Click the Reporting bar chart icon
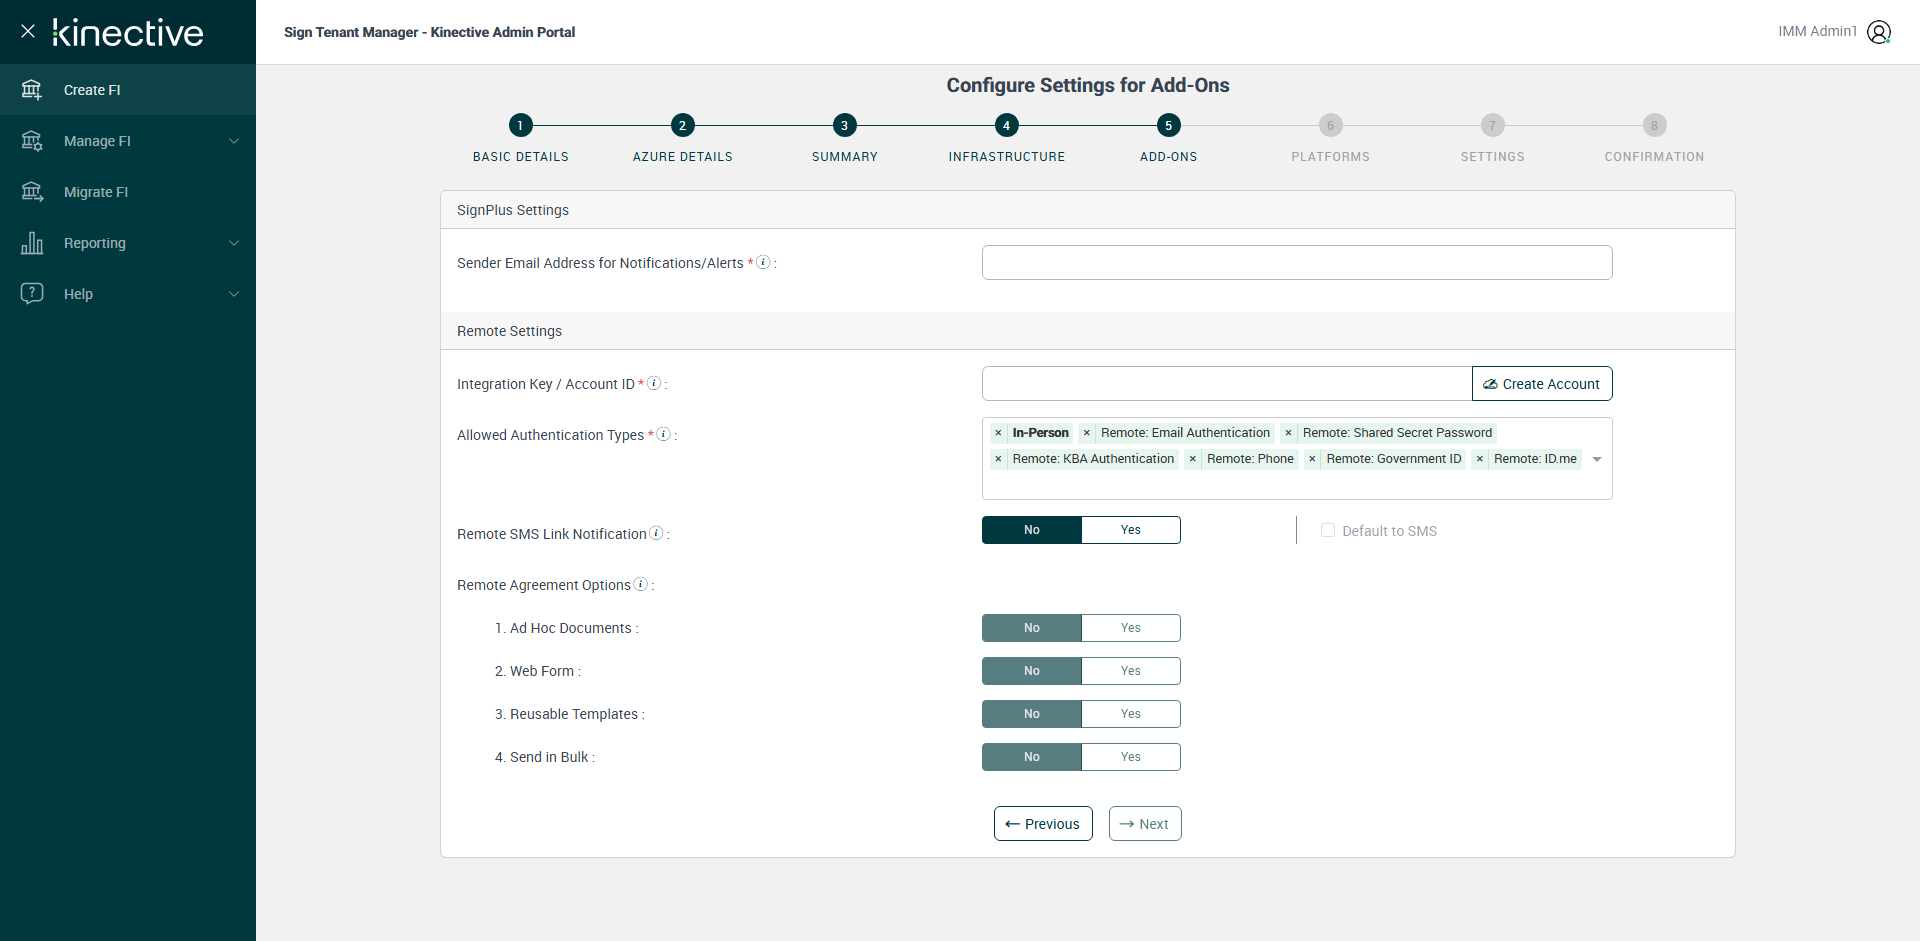Screen dimensions: 1920x941 [x=32, y=243]
